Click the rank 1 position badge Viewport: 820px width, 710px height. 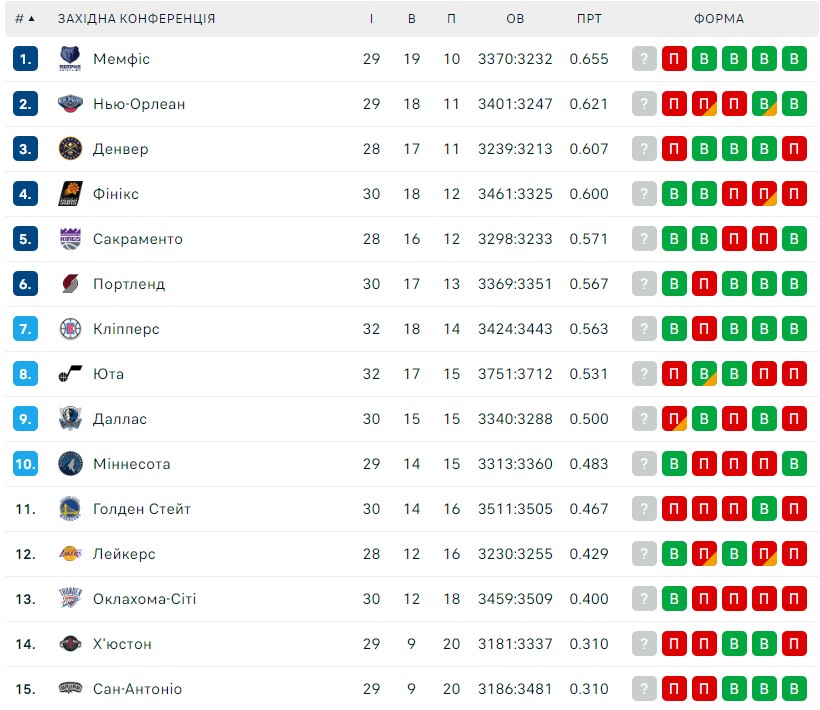(25, 59)
